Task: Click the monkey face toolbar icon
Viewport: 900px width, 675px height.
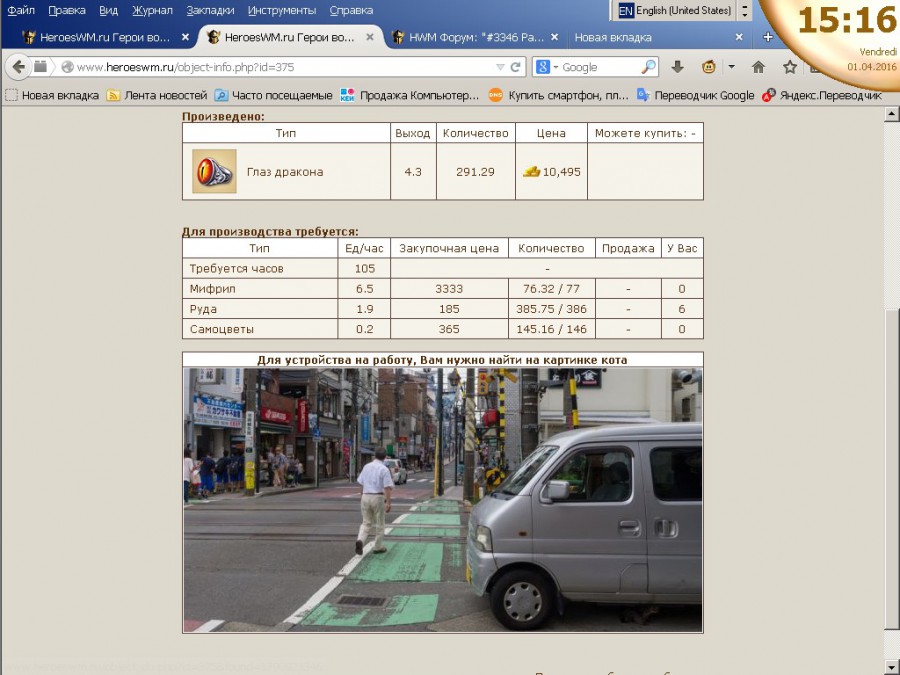Action: click(708, 67)
